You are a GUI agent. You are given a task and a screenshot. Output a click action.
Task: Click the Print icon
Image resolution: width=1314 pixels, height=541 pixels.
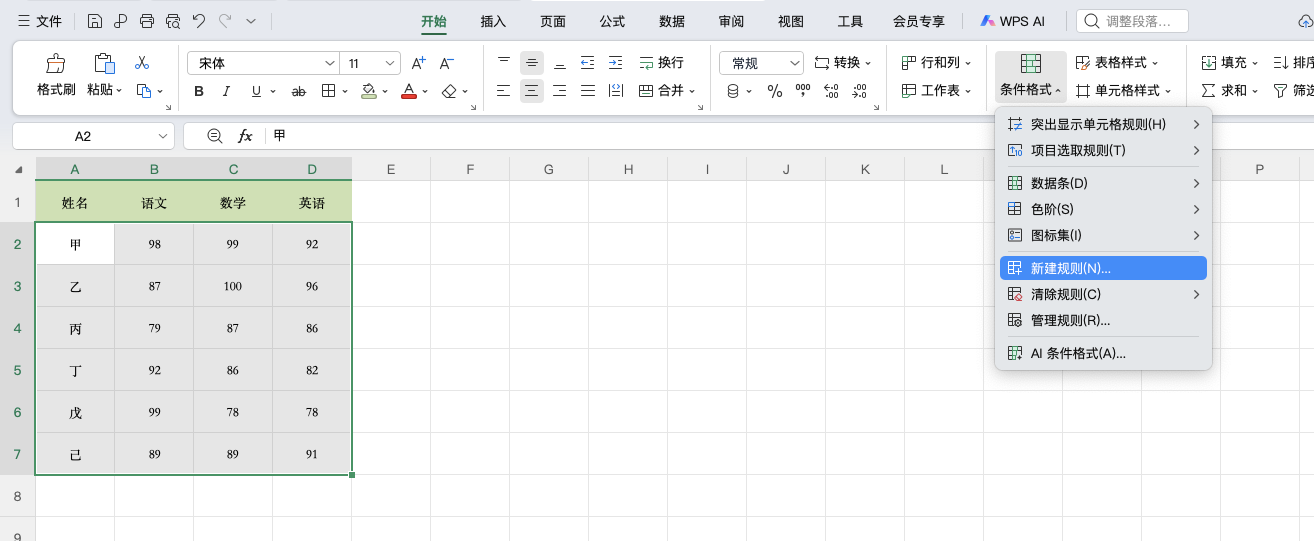coord(147,21)
